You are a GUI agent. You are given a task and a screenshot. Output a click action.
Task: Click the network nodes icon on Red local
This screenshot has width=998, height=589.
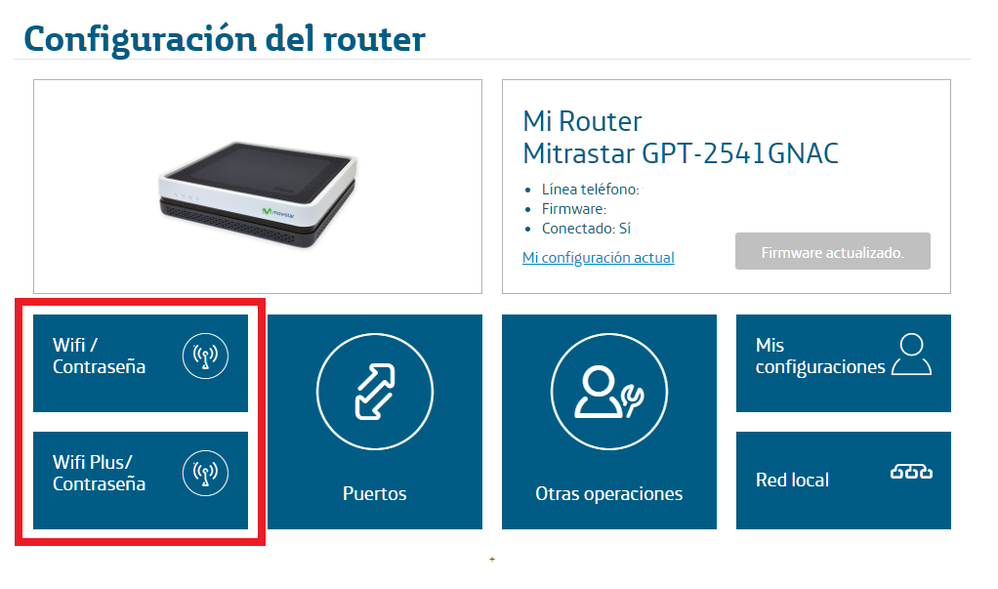911,472
